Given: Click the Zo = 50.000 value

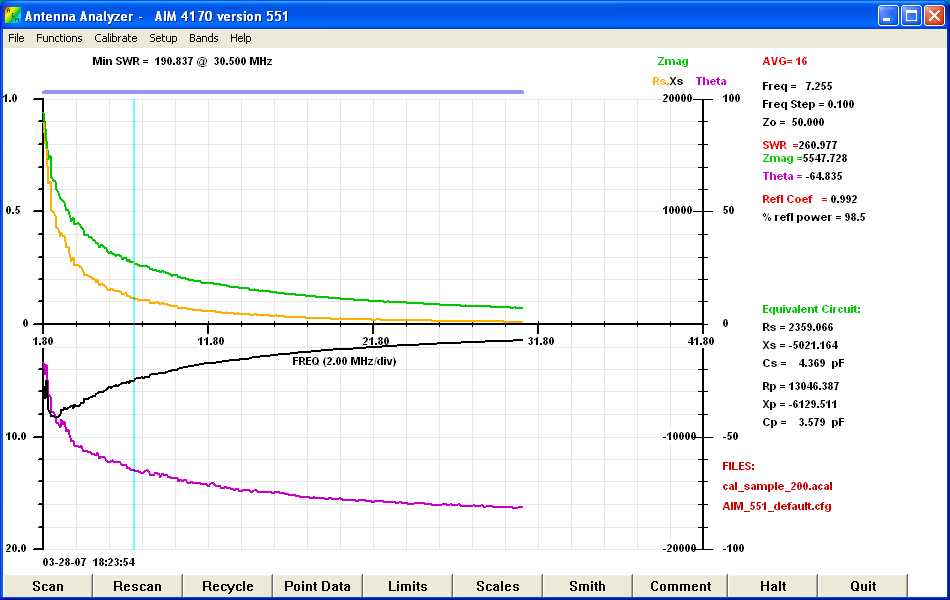Looking at the screenshot, I should pyautogui.click(x=793, y=122).
